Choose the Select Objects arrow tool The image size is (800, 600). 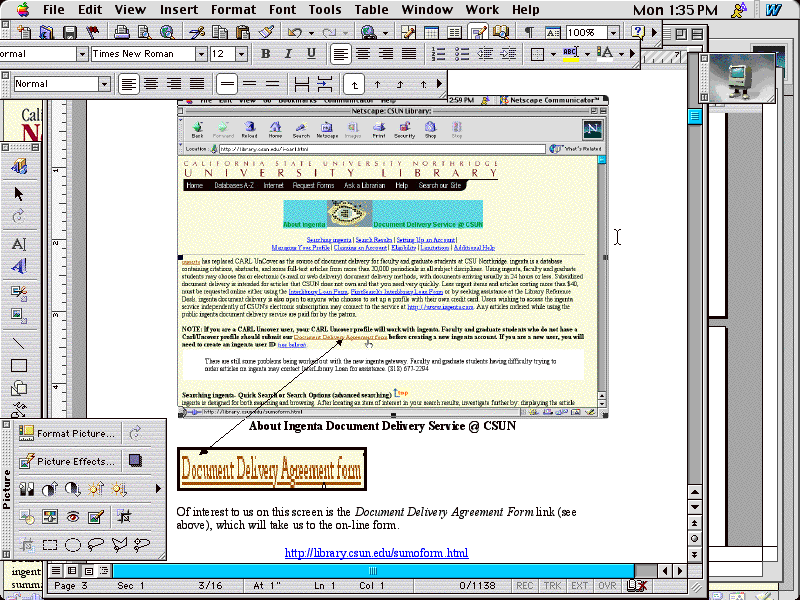coord(19,194)
